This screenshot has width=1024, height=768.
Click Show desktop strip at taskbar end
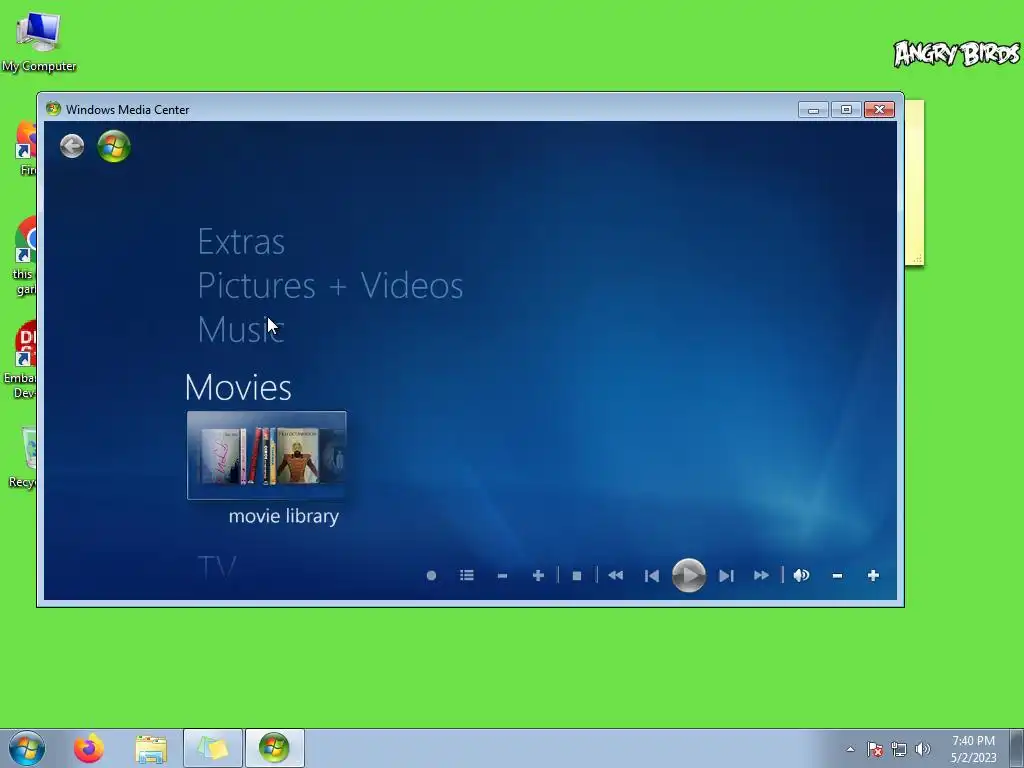(x=1017, y=748)
